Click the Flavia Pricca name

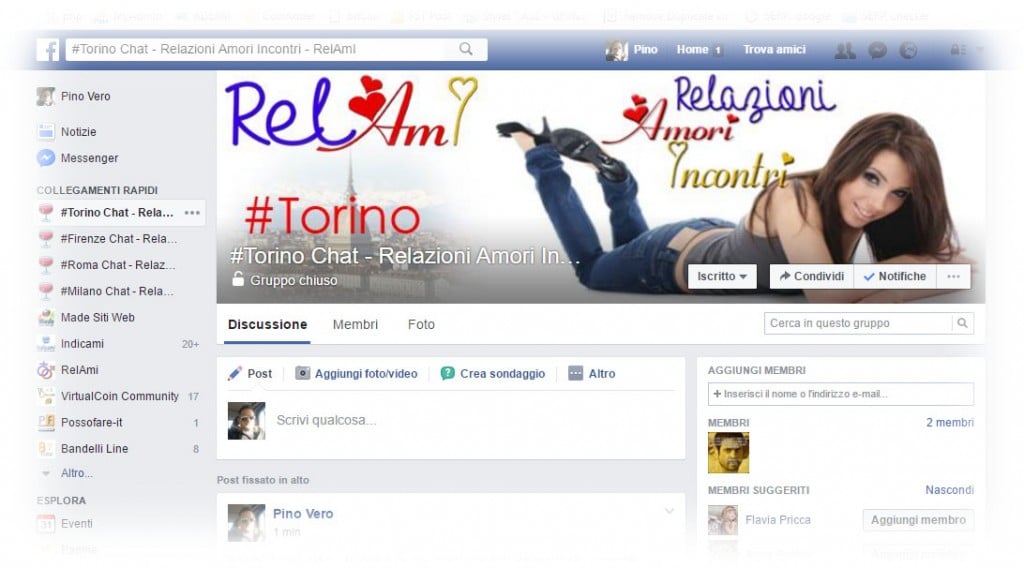778,520
